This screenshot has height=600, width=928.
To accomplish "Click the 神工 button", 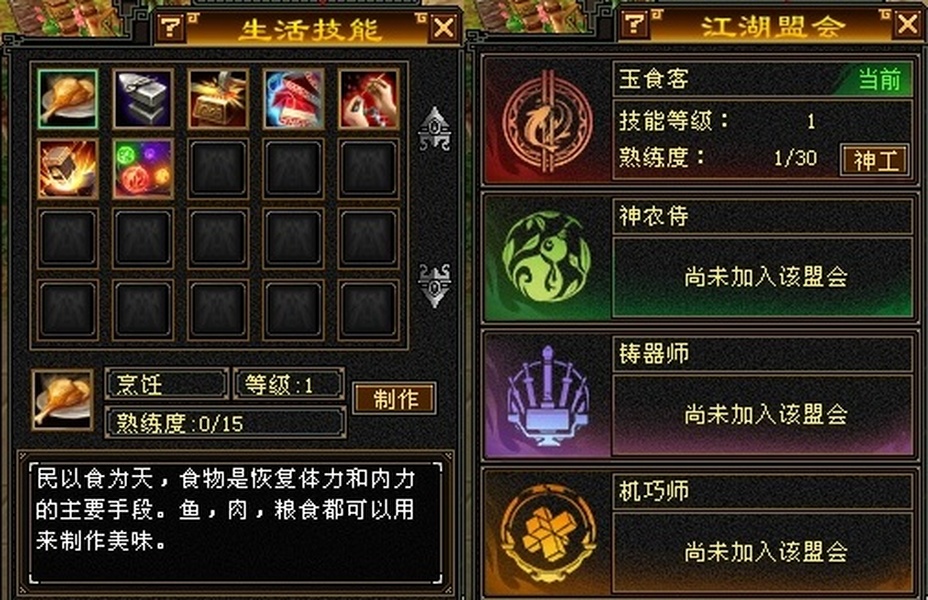I will click(875, 160).
